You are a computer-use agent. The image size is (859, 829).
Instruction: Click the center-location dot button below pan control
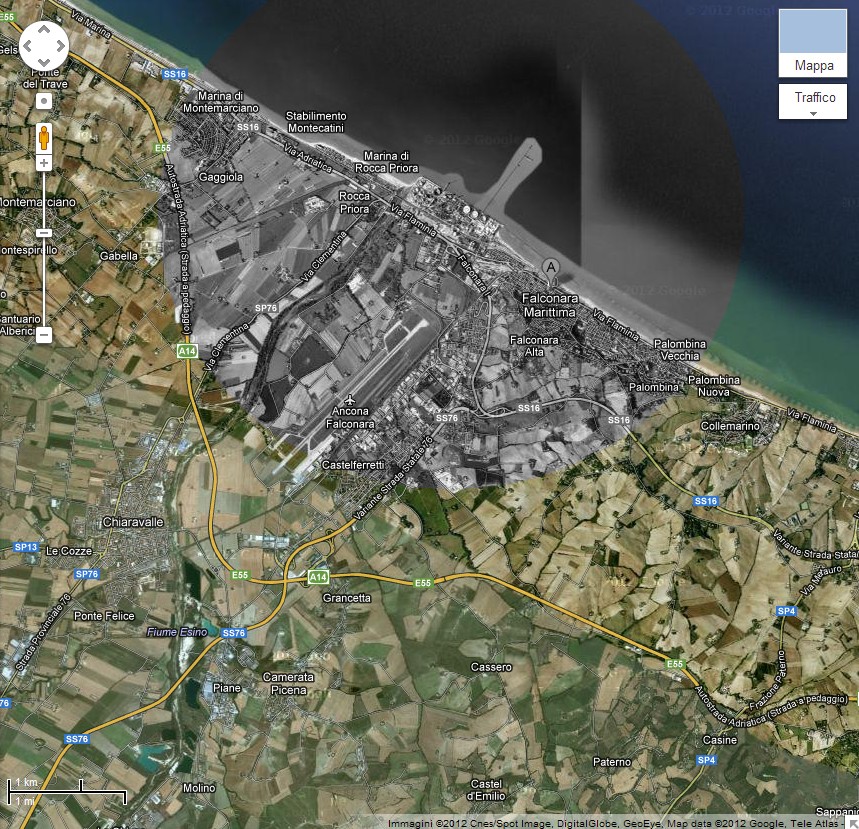click(x=44, y=101)
